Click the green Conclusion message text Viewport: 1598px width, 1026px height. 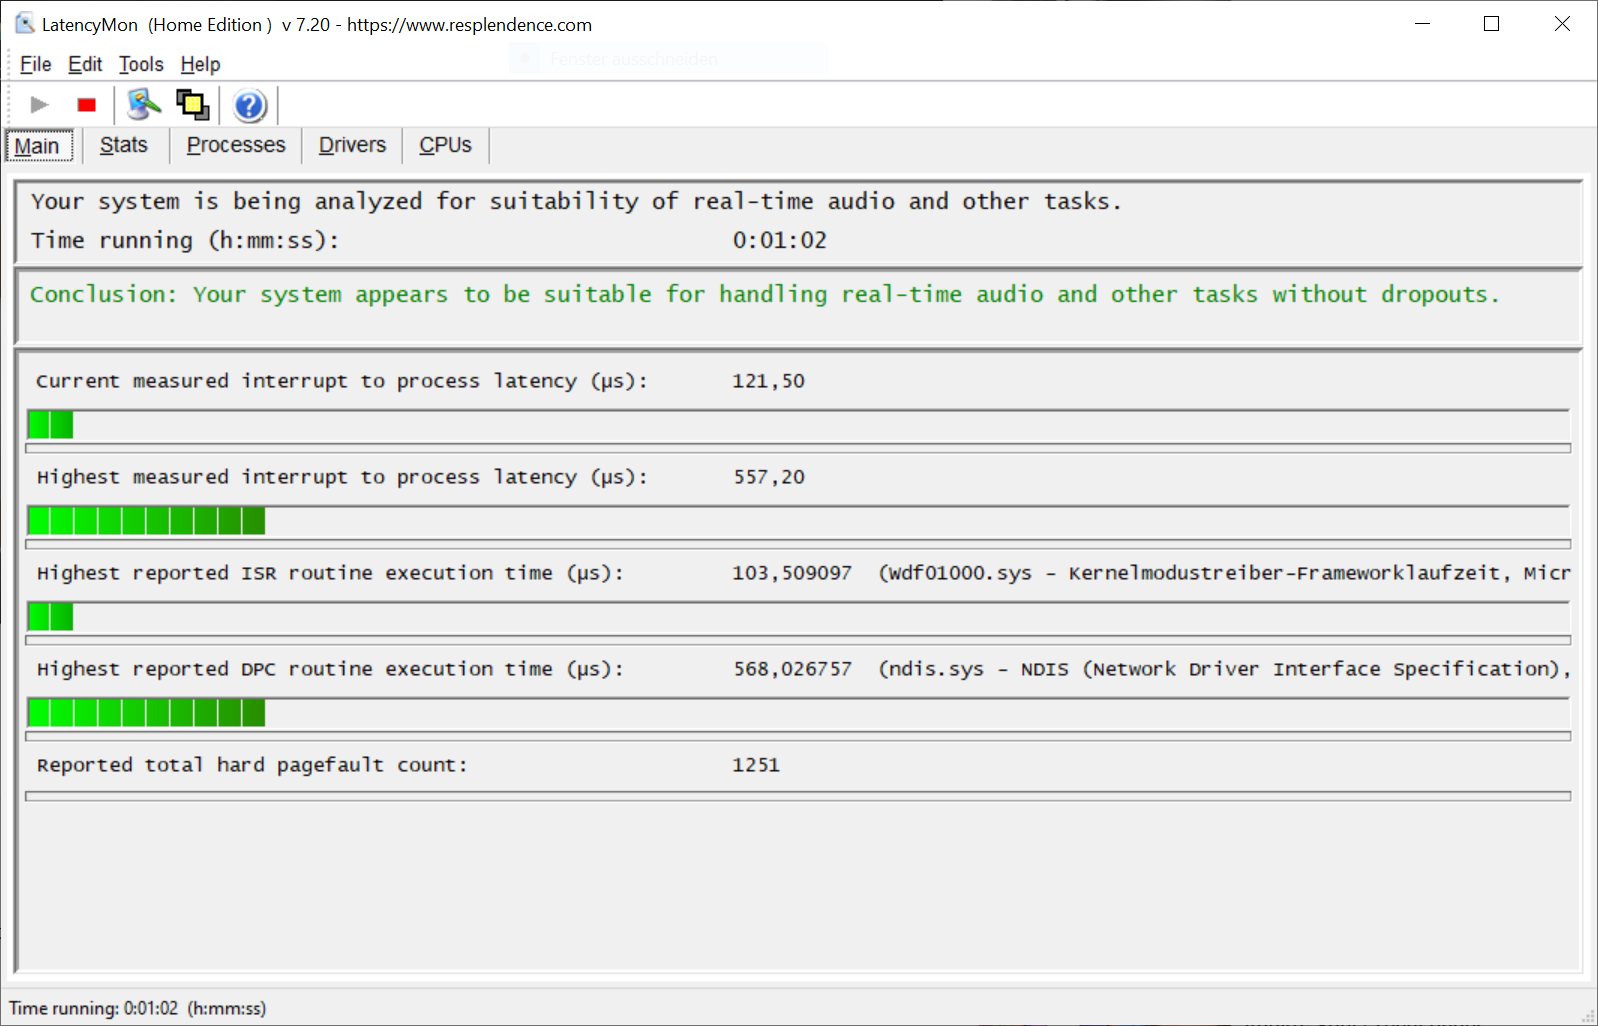764,295
